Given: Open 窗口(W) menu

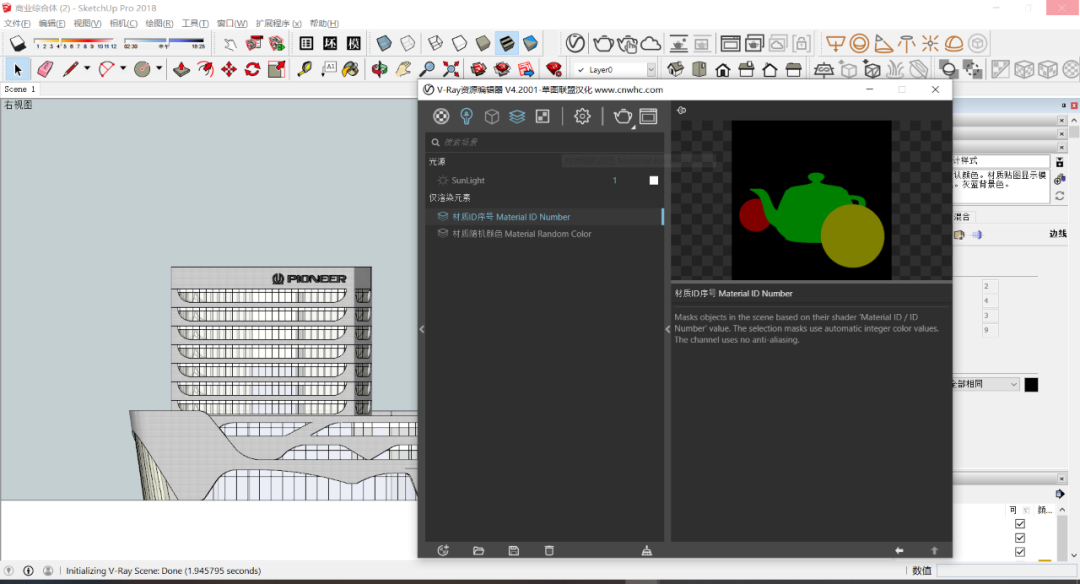Looking at the screenshot, I should pyautogui.click(x=232, y=23).
